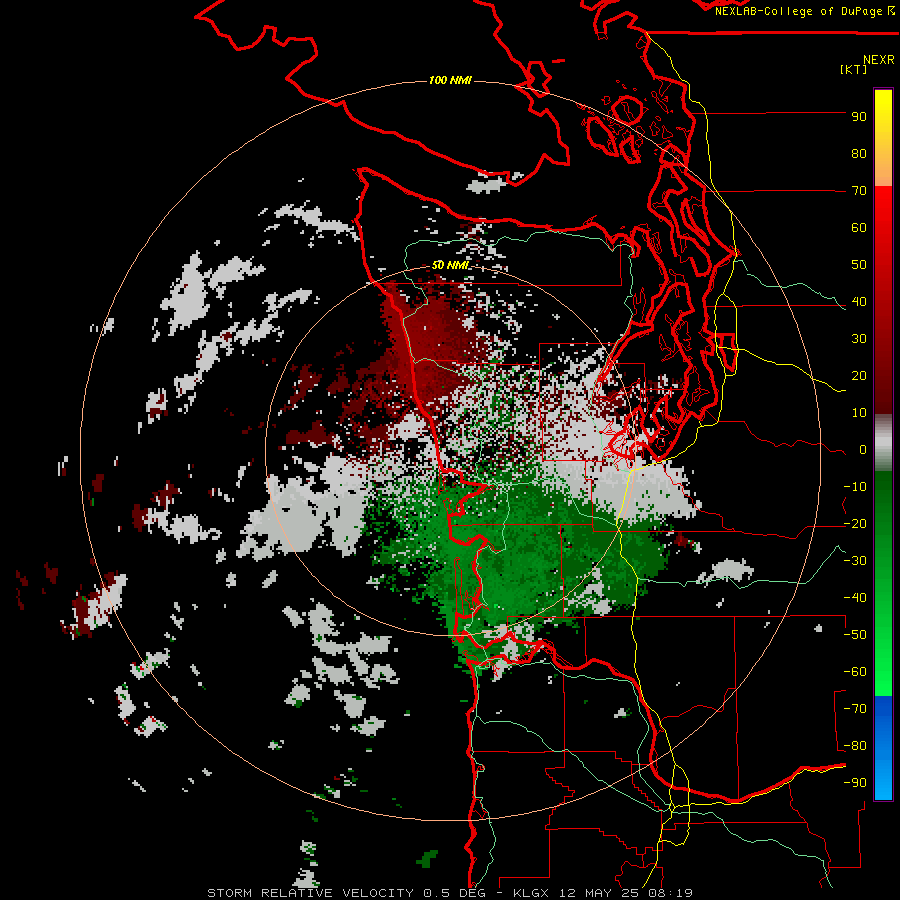
Task: Pick the gray zero-velocity segment of color bar
Action: pos(883,443)
